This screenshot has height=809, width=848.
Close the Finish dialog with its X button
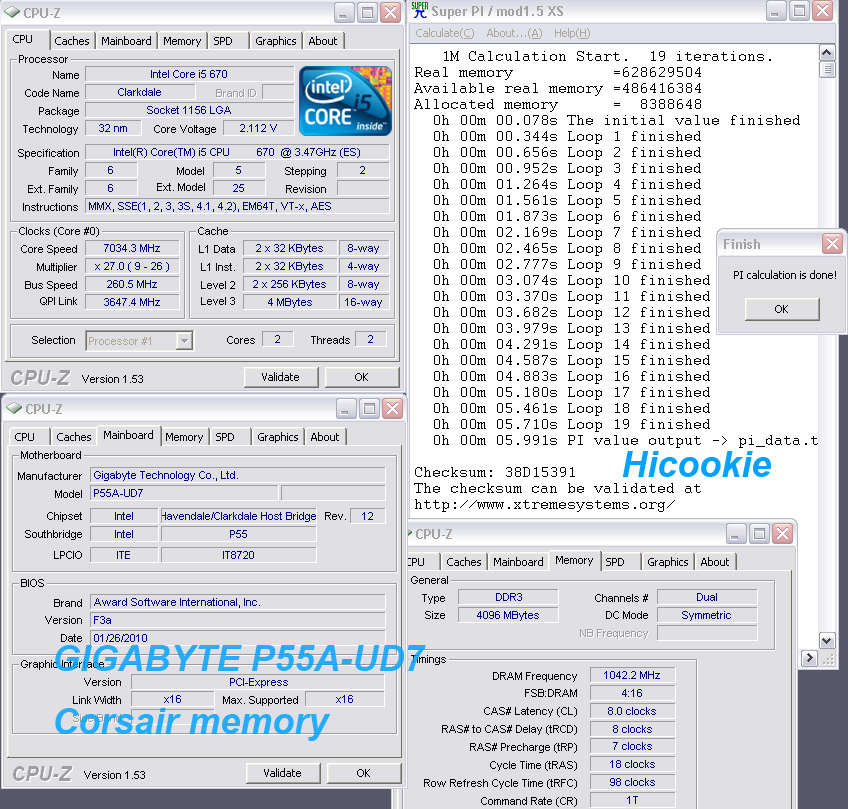point(832,244)
